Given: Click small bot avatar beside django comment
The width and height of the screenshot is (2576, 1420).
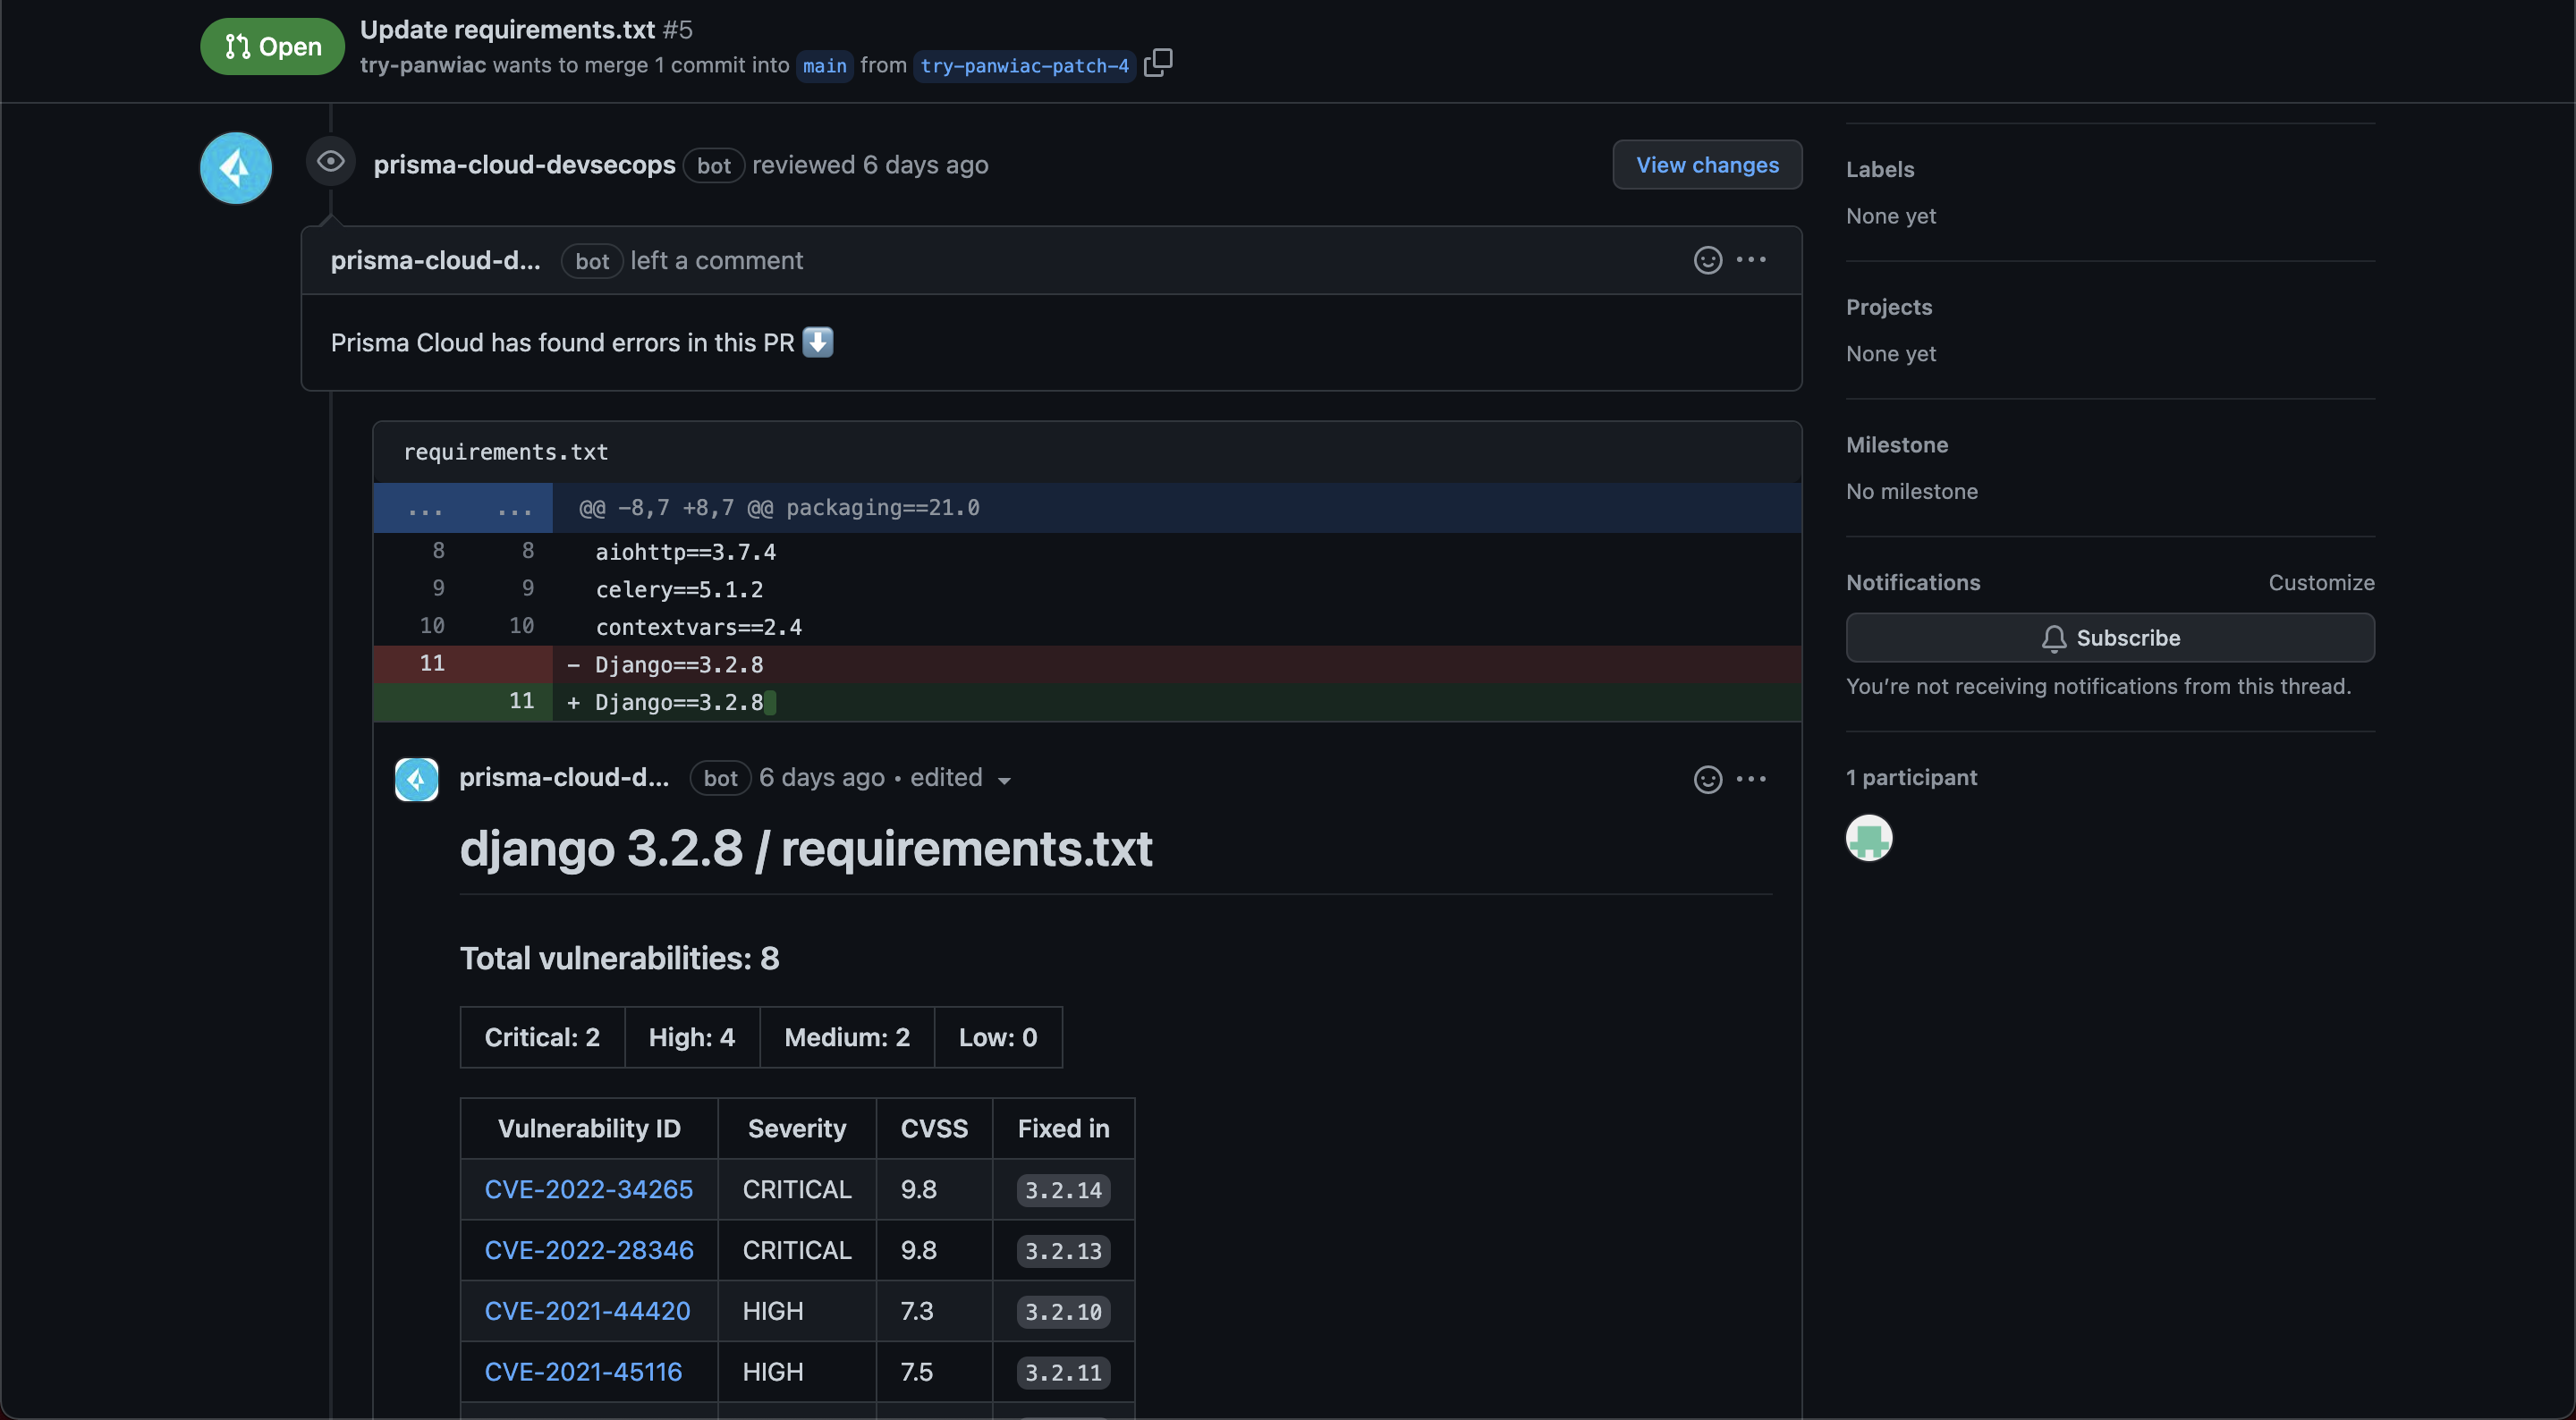Looking at the screenshot, I should click(x=416, y=779).
